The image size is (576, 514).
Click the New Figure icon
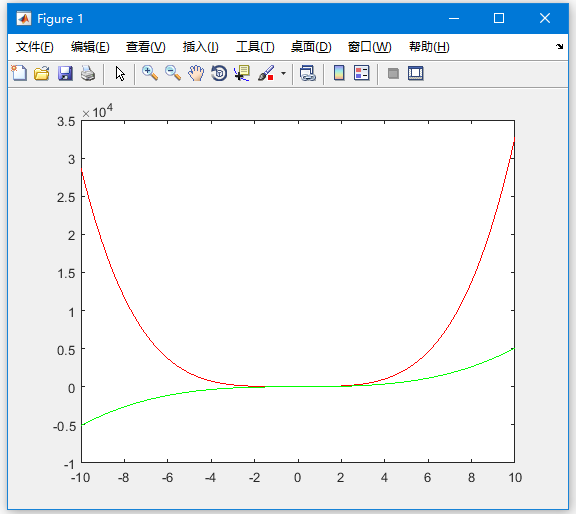coord(19,73)
